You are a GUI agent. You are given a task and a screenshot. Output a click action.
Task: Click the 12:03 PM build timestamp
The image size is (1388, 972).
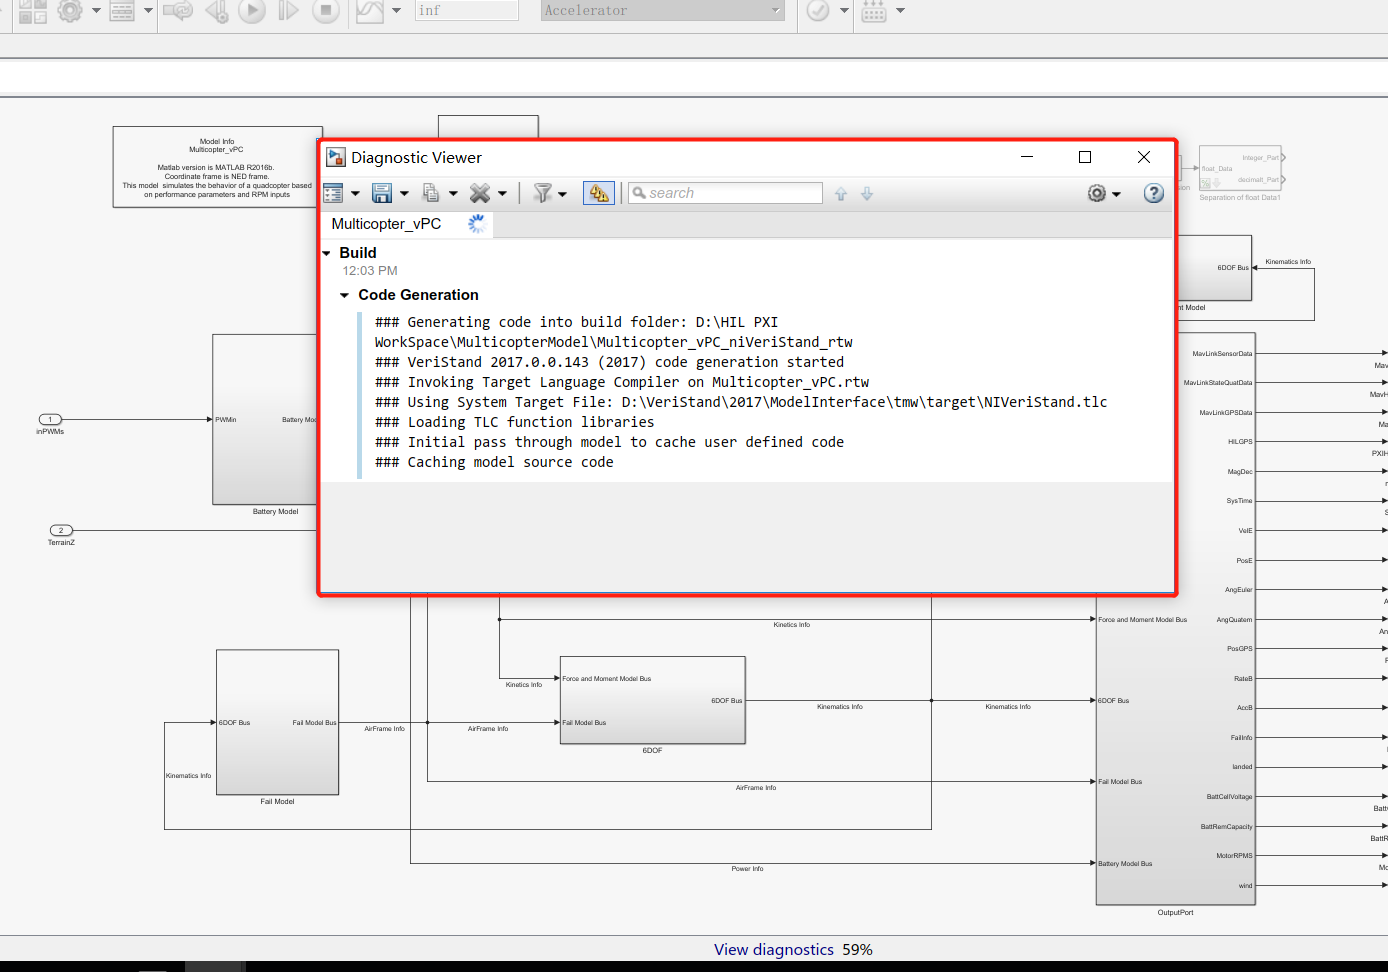click(370, 271)
